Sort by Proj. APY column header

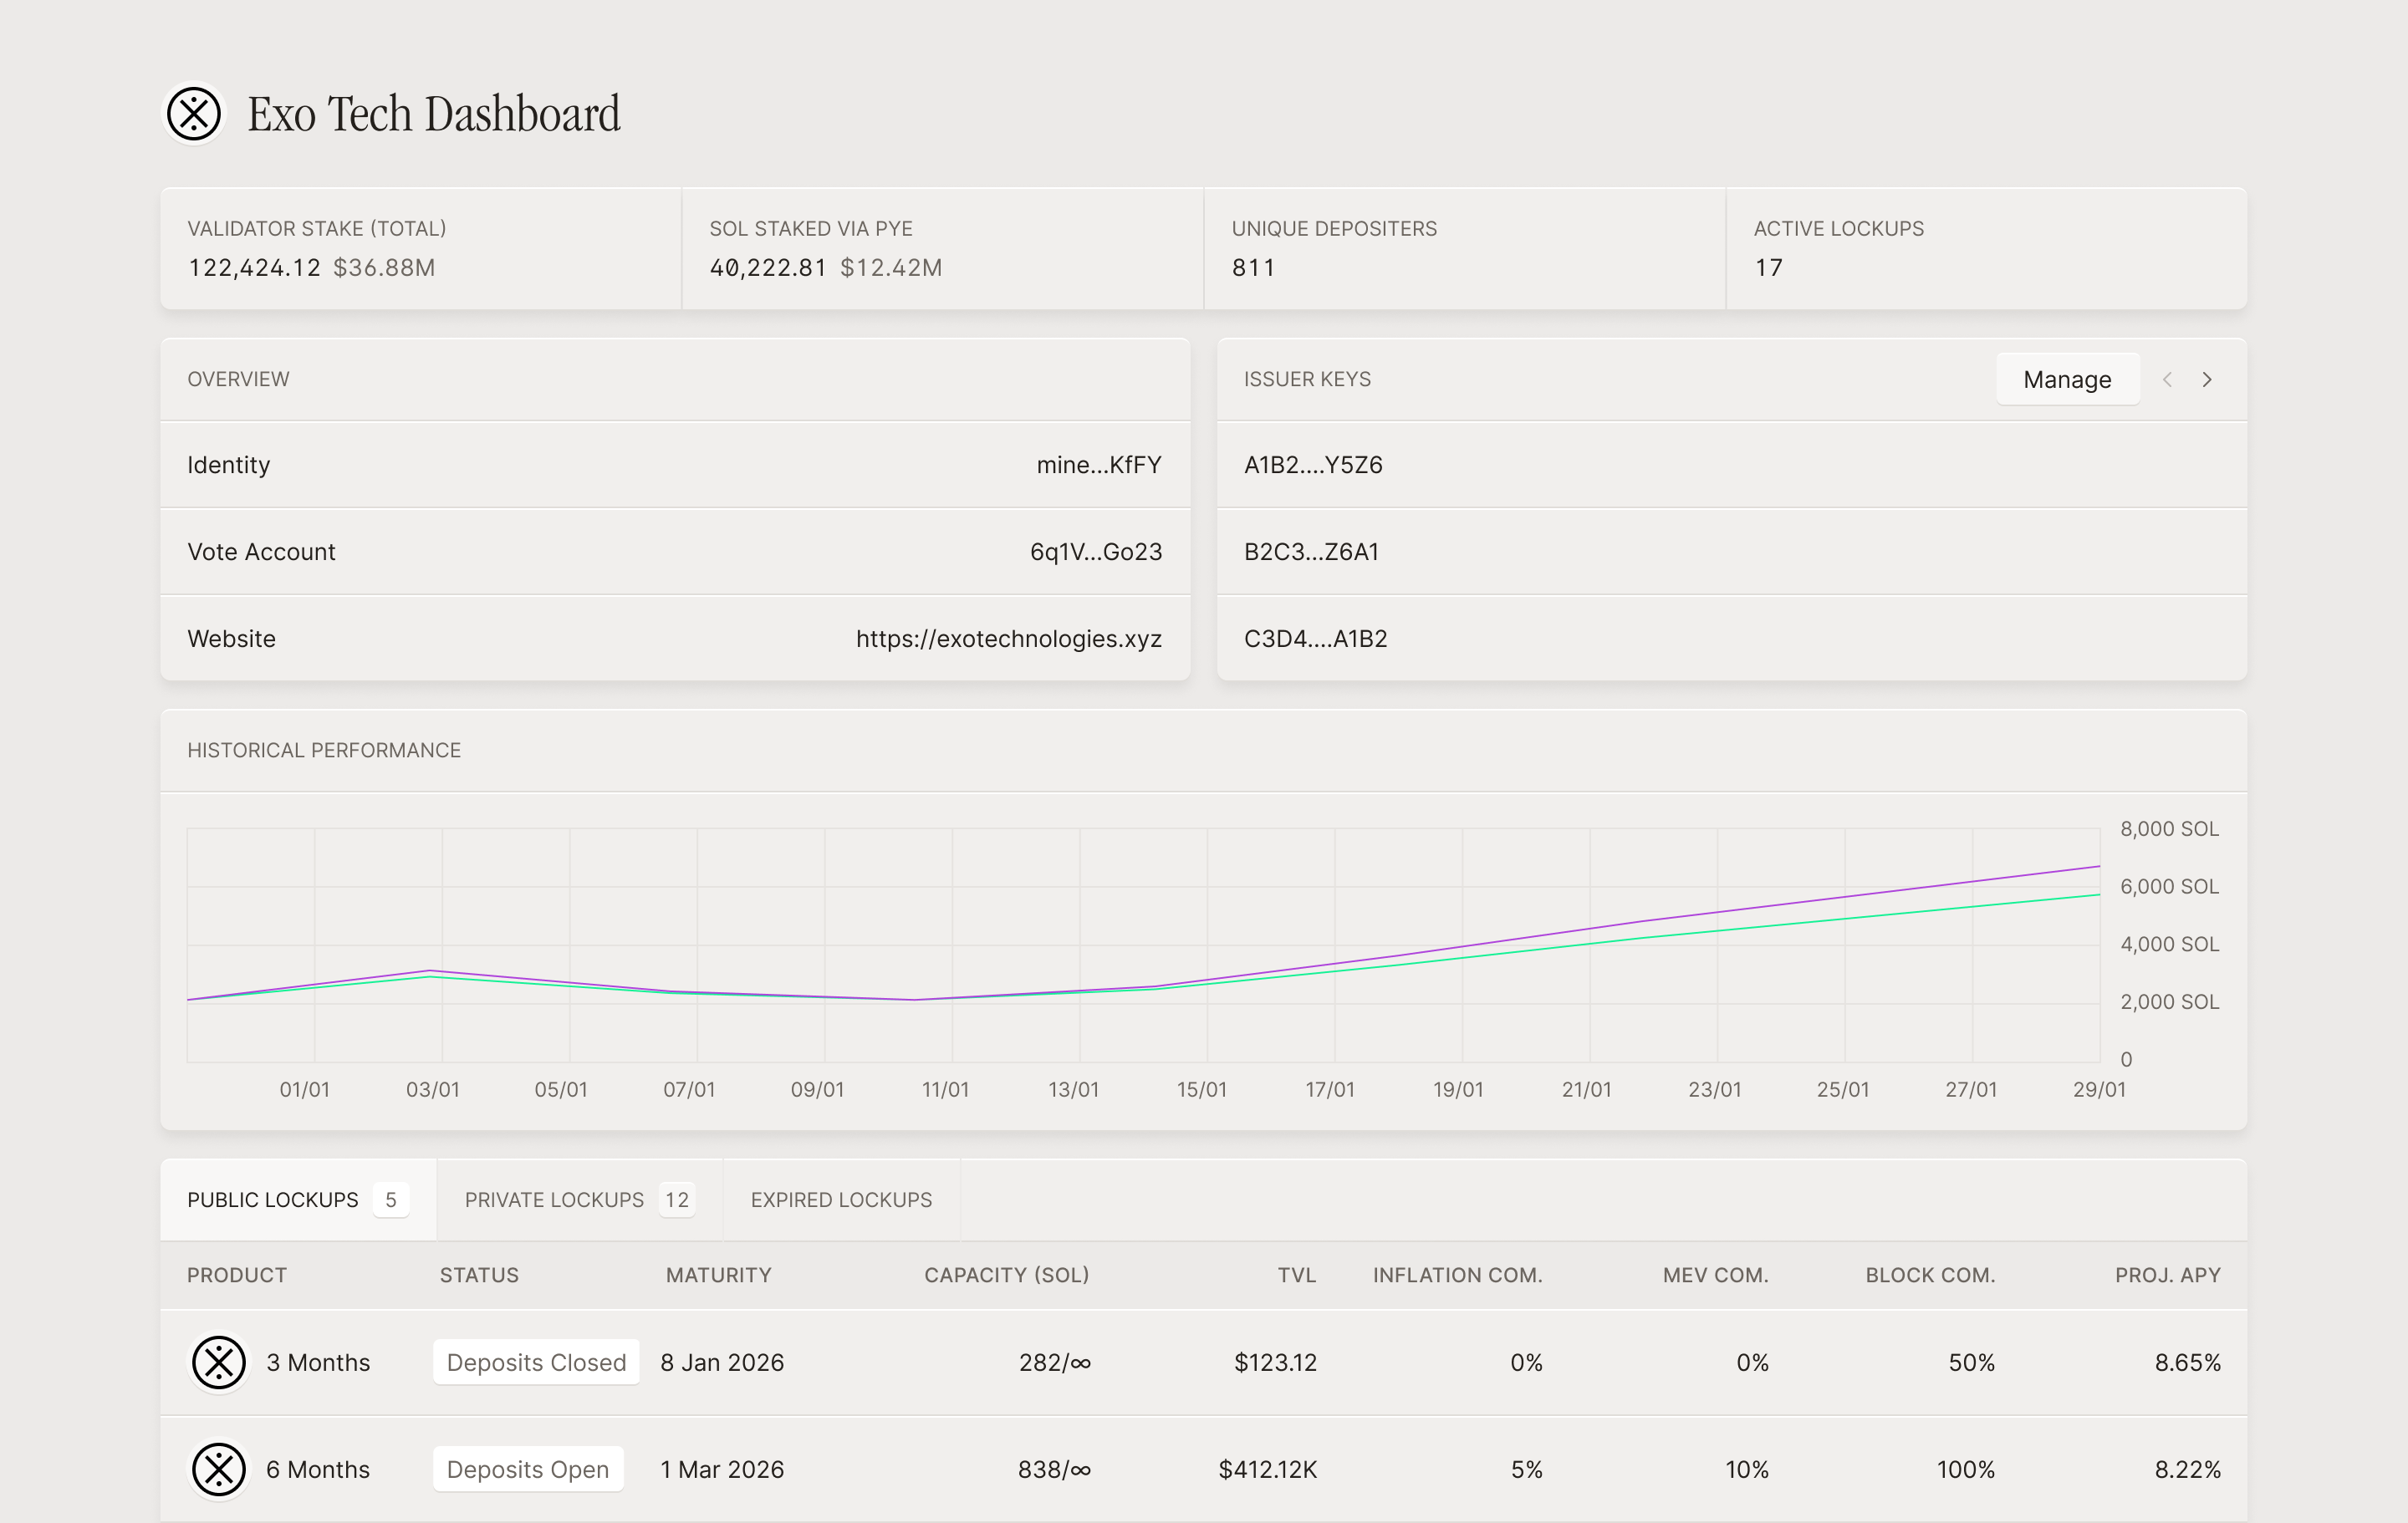(2167, 1275)
